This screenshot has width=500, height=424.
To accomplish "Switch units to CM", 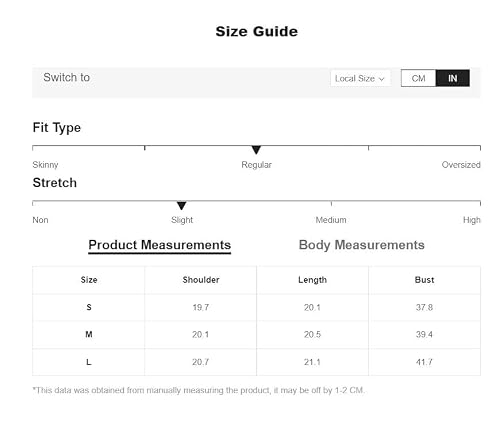I will point(418,78).
